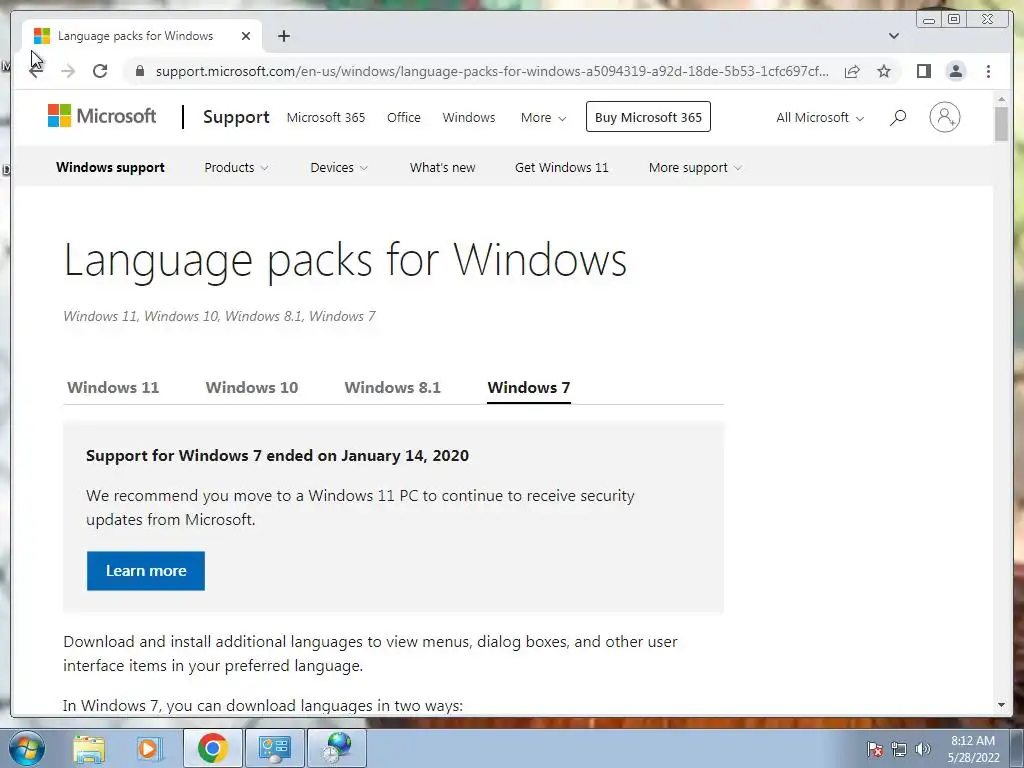Select the Windows 7 tab
1024x768 pixels.
click(528, 387)
